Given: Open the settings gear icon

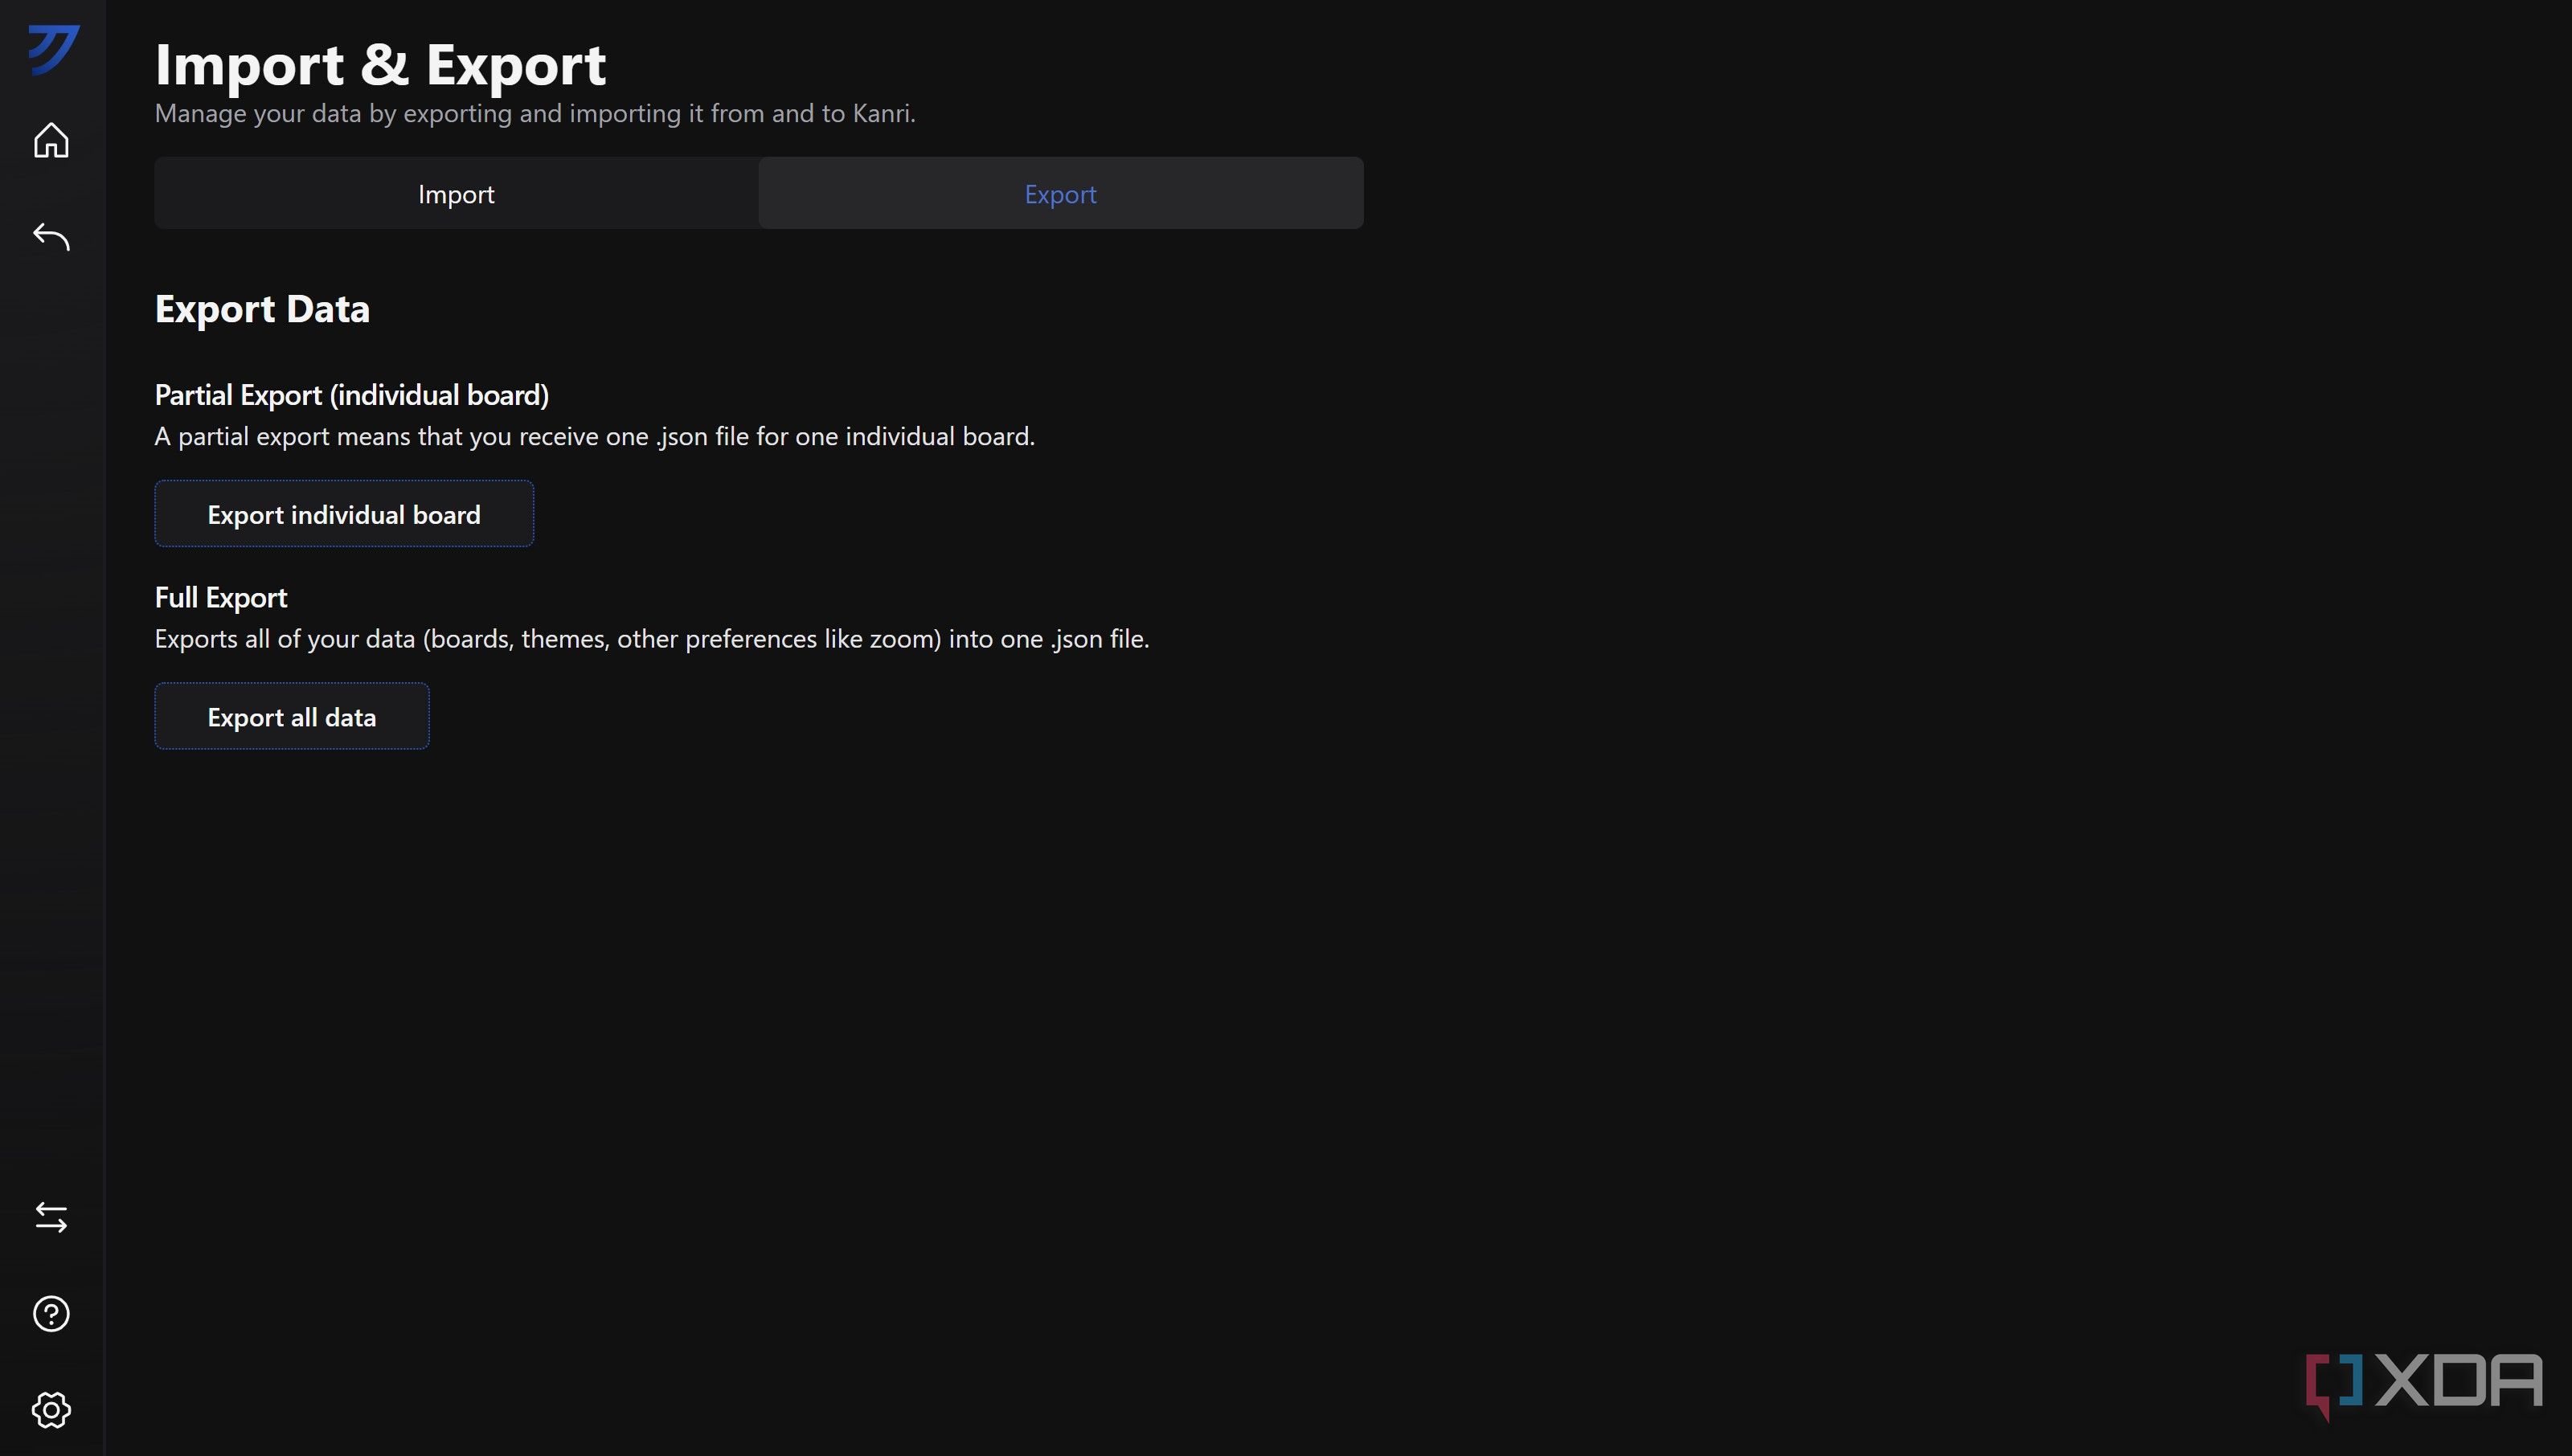Looking at the screenshot, I should pyautogui.click(x=51, y=1410).
